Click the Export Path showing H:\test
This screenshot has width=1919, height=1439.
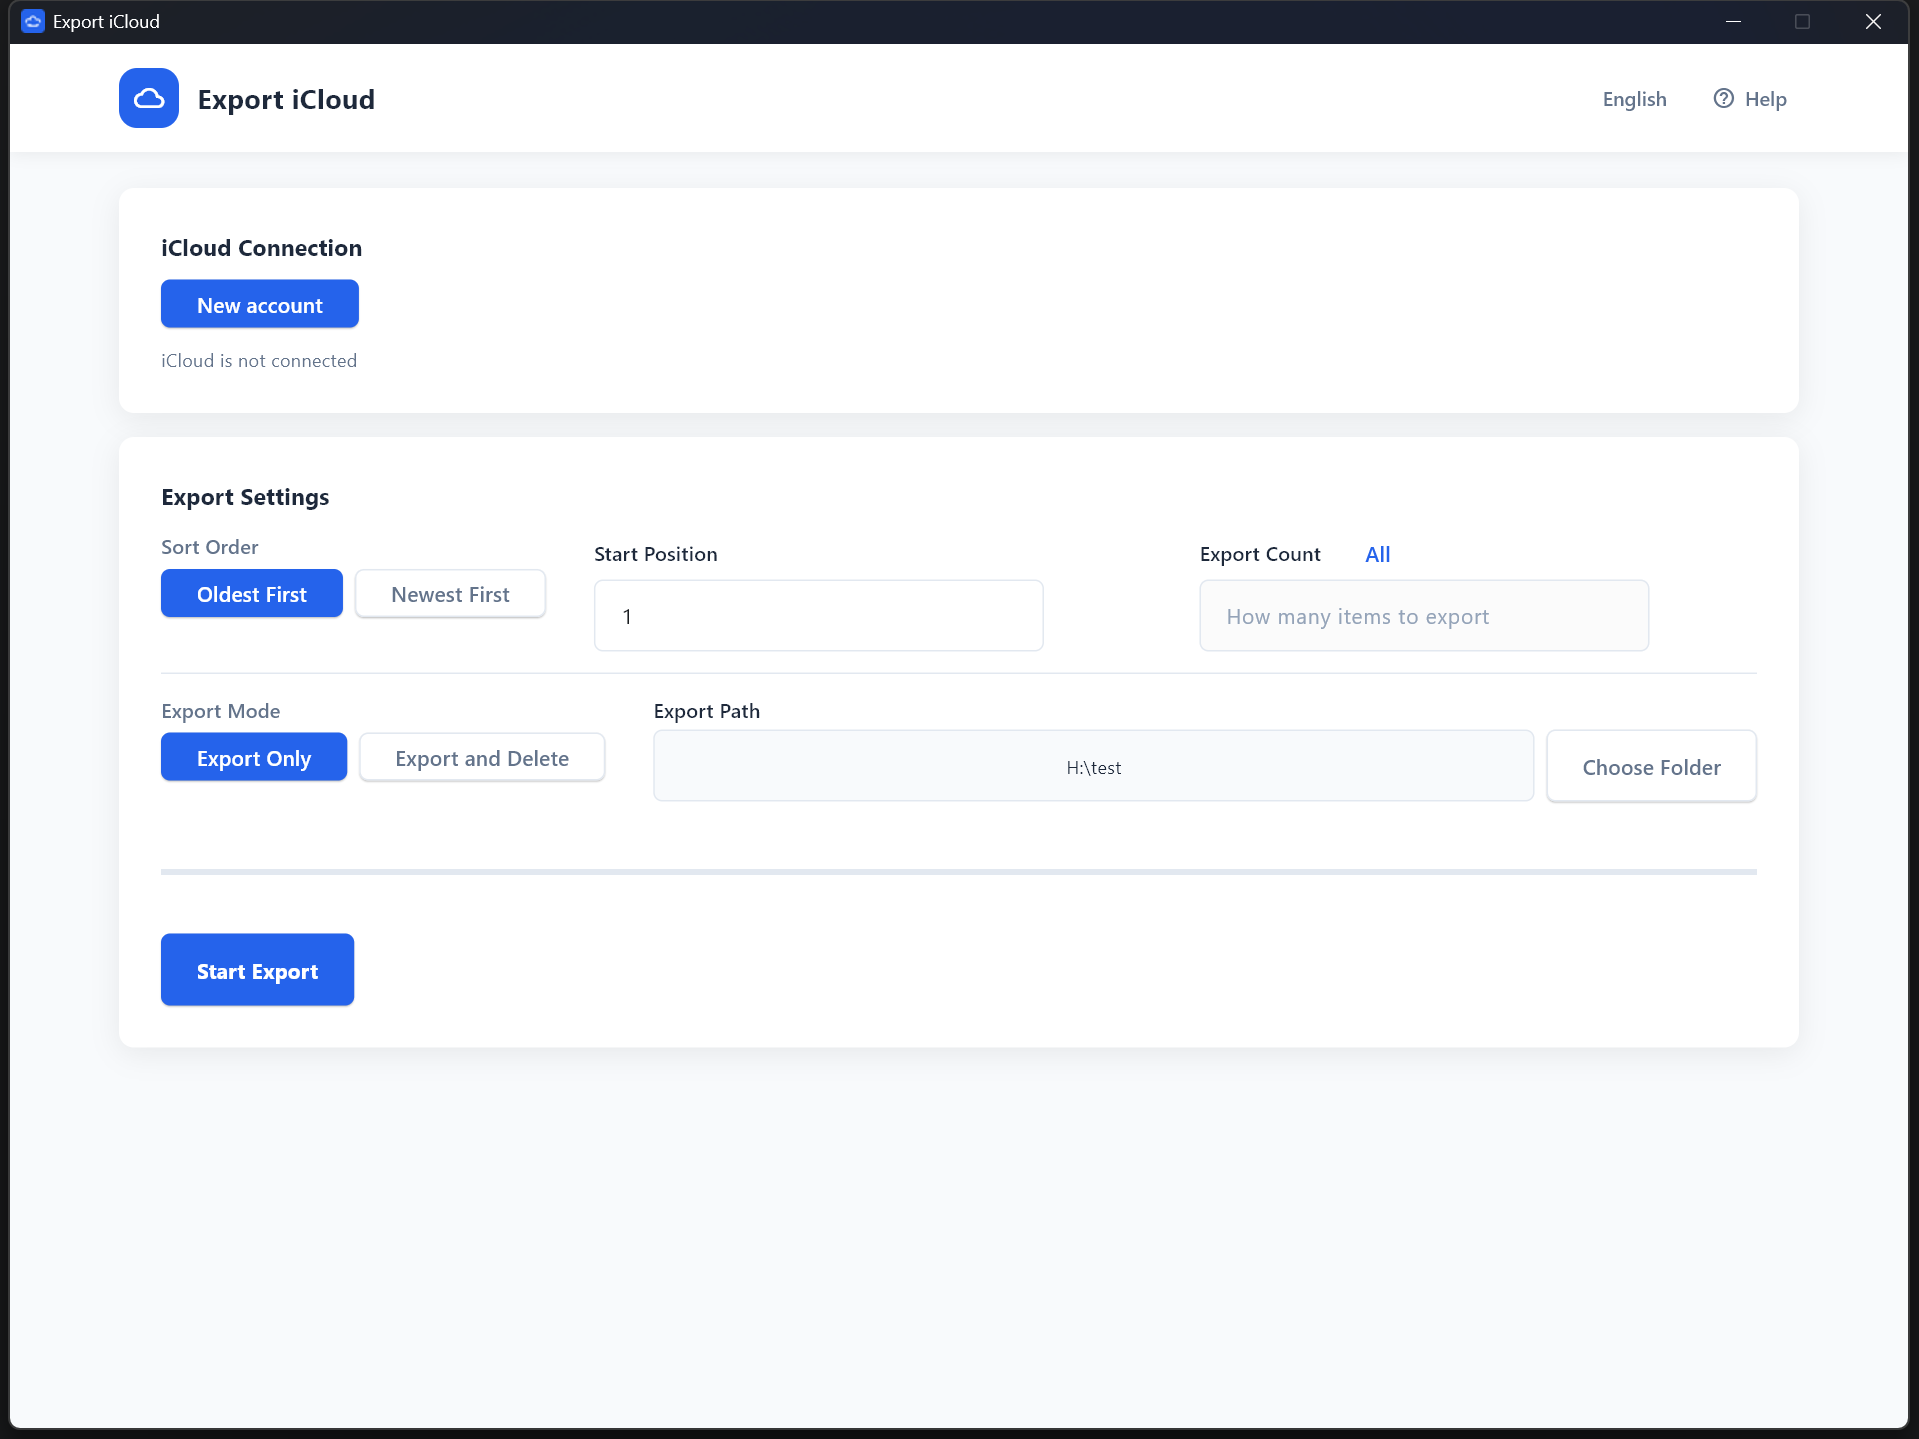(1092, 766)
